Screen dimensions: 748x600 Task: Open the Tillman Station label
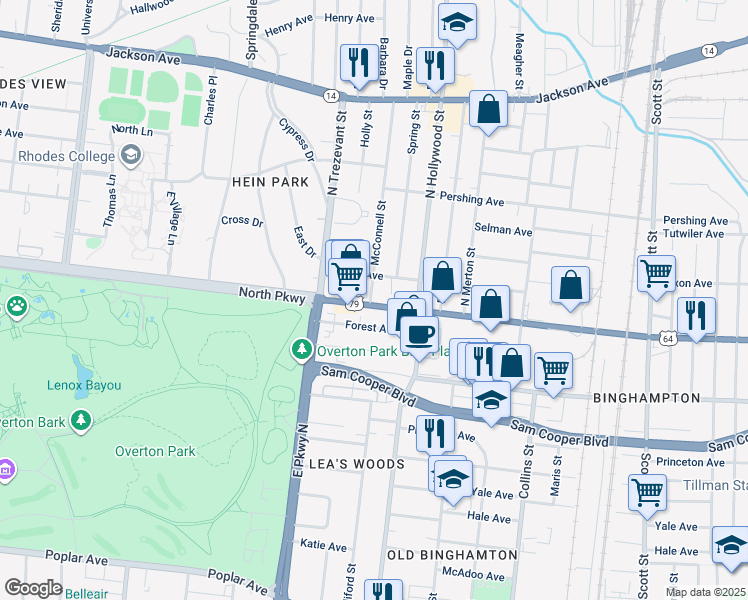click(715, 486)
